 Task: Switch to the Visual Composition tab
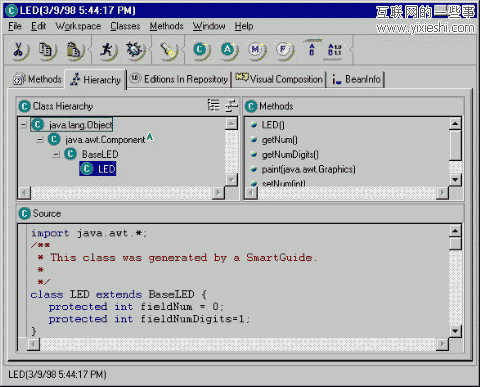click(279, 79)
